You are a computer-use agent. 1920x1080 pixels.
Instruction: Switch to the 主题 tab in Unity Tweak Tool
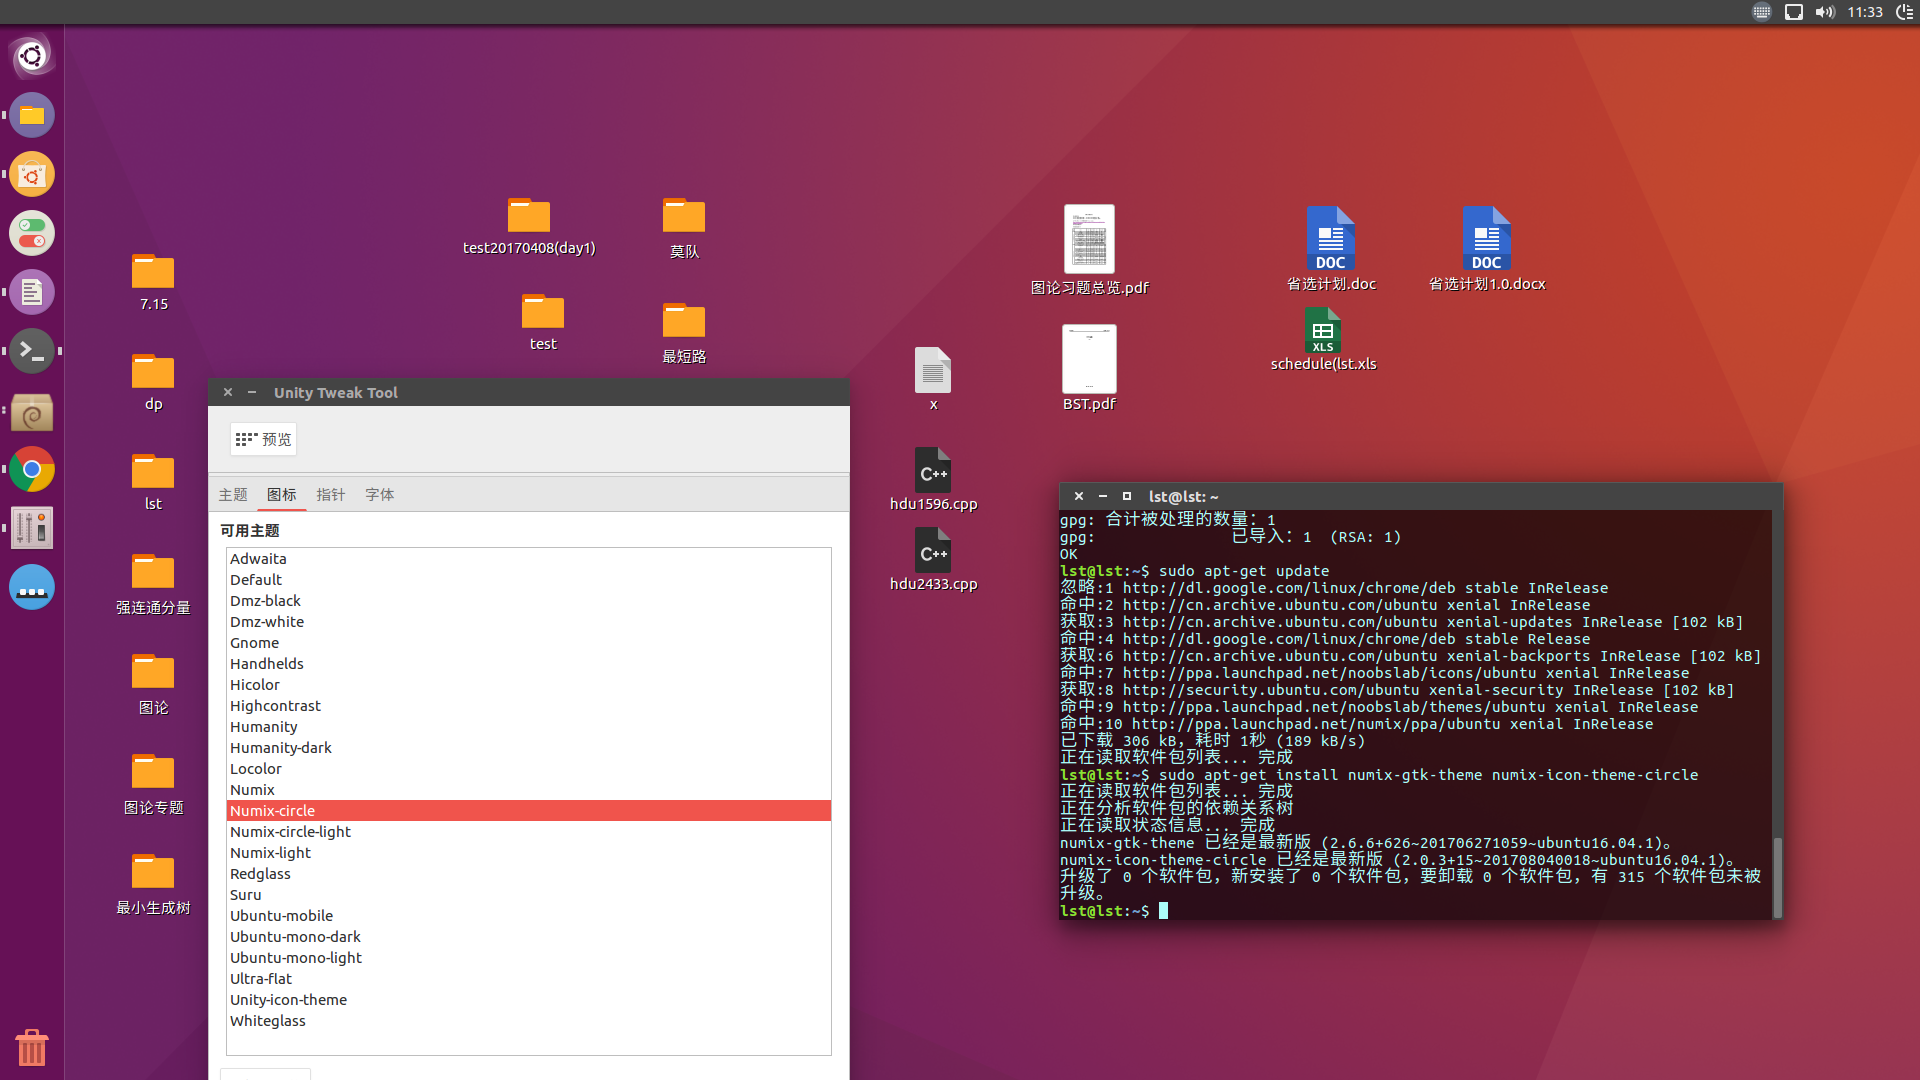[x=233, y=494]
